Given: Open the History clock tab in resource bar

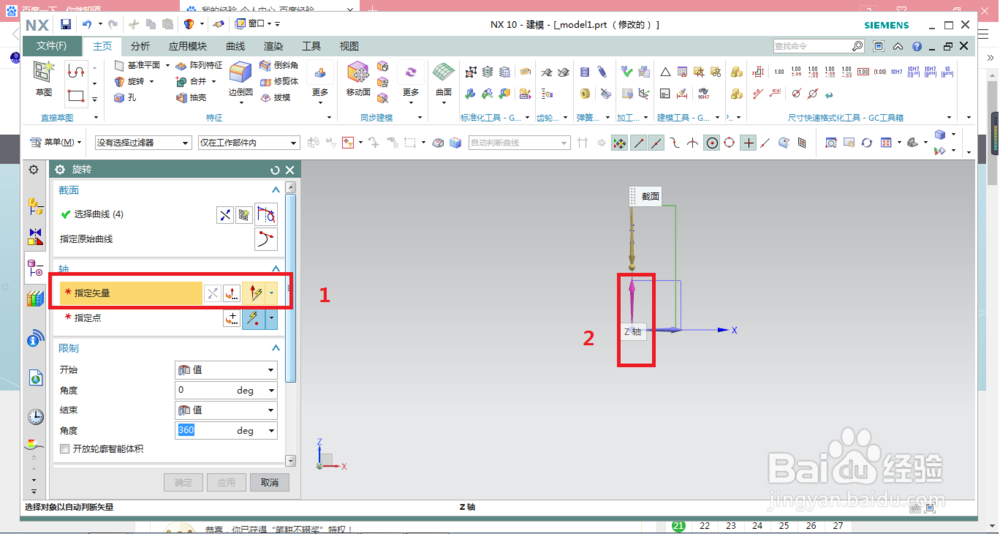Looking at the screenshot, I should tap(35, 417).
